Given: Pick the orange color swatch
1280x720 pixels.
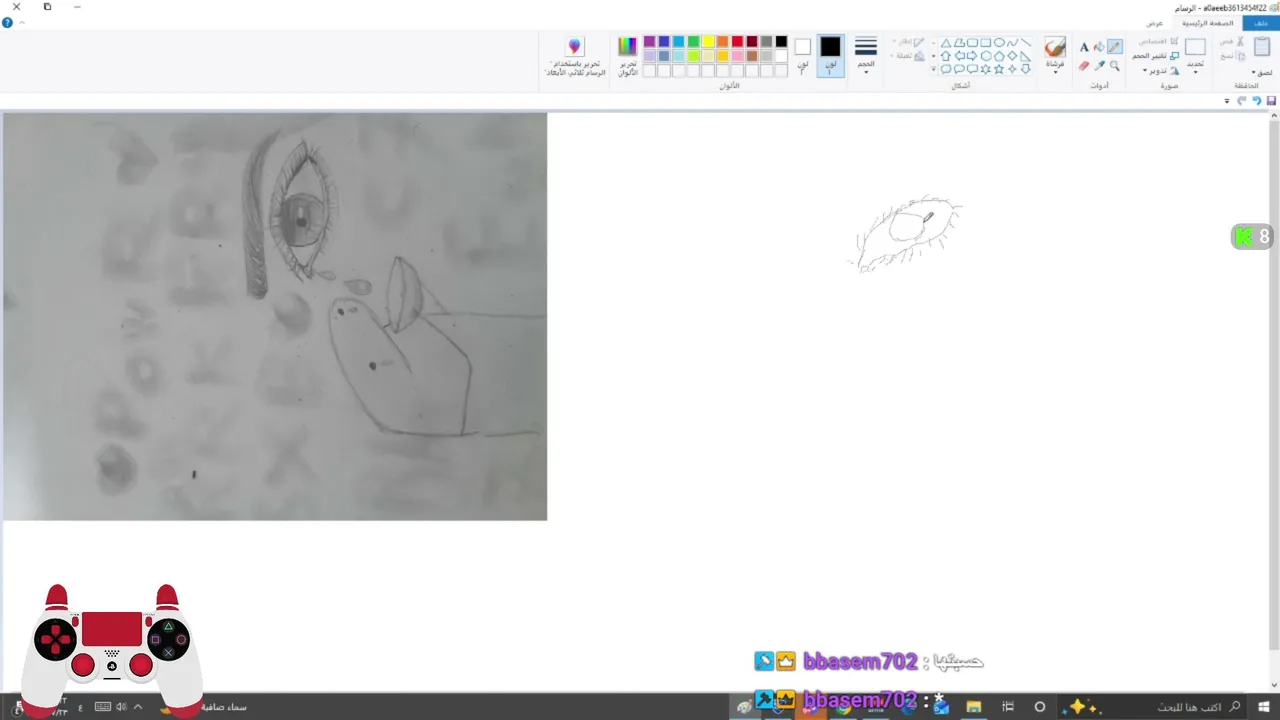Looking at the screenshot, I should pyautogui.click(x=722, y=41).
